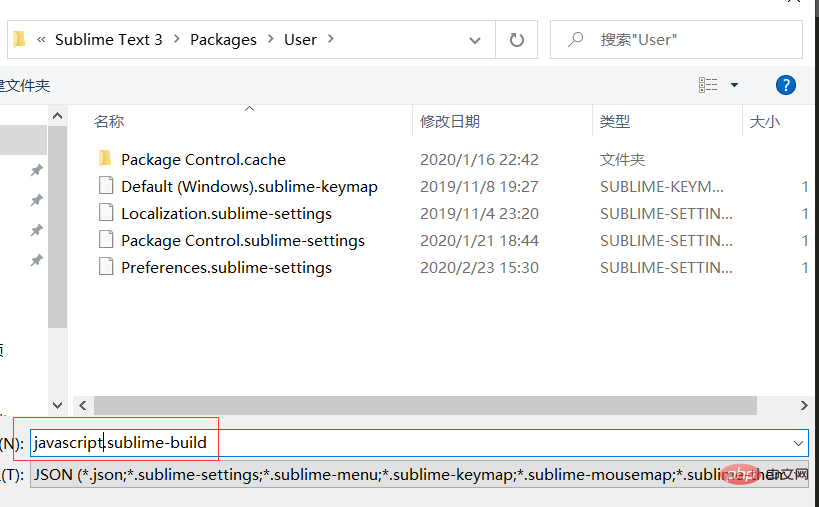Click the search magnifier icon

coord(576,40)
